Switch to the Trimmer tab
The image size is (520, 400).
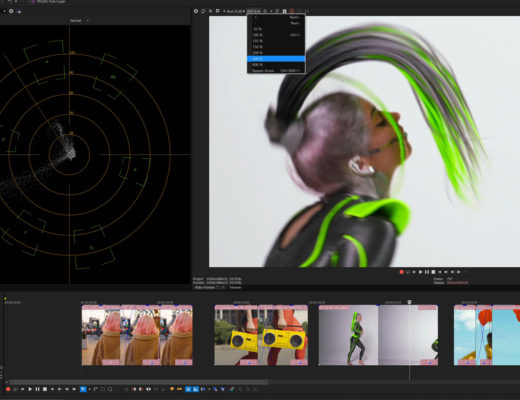pyautogui.click(x=235, y=287)
